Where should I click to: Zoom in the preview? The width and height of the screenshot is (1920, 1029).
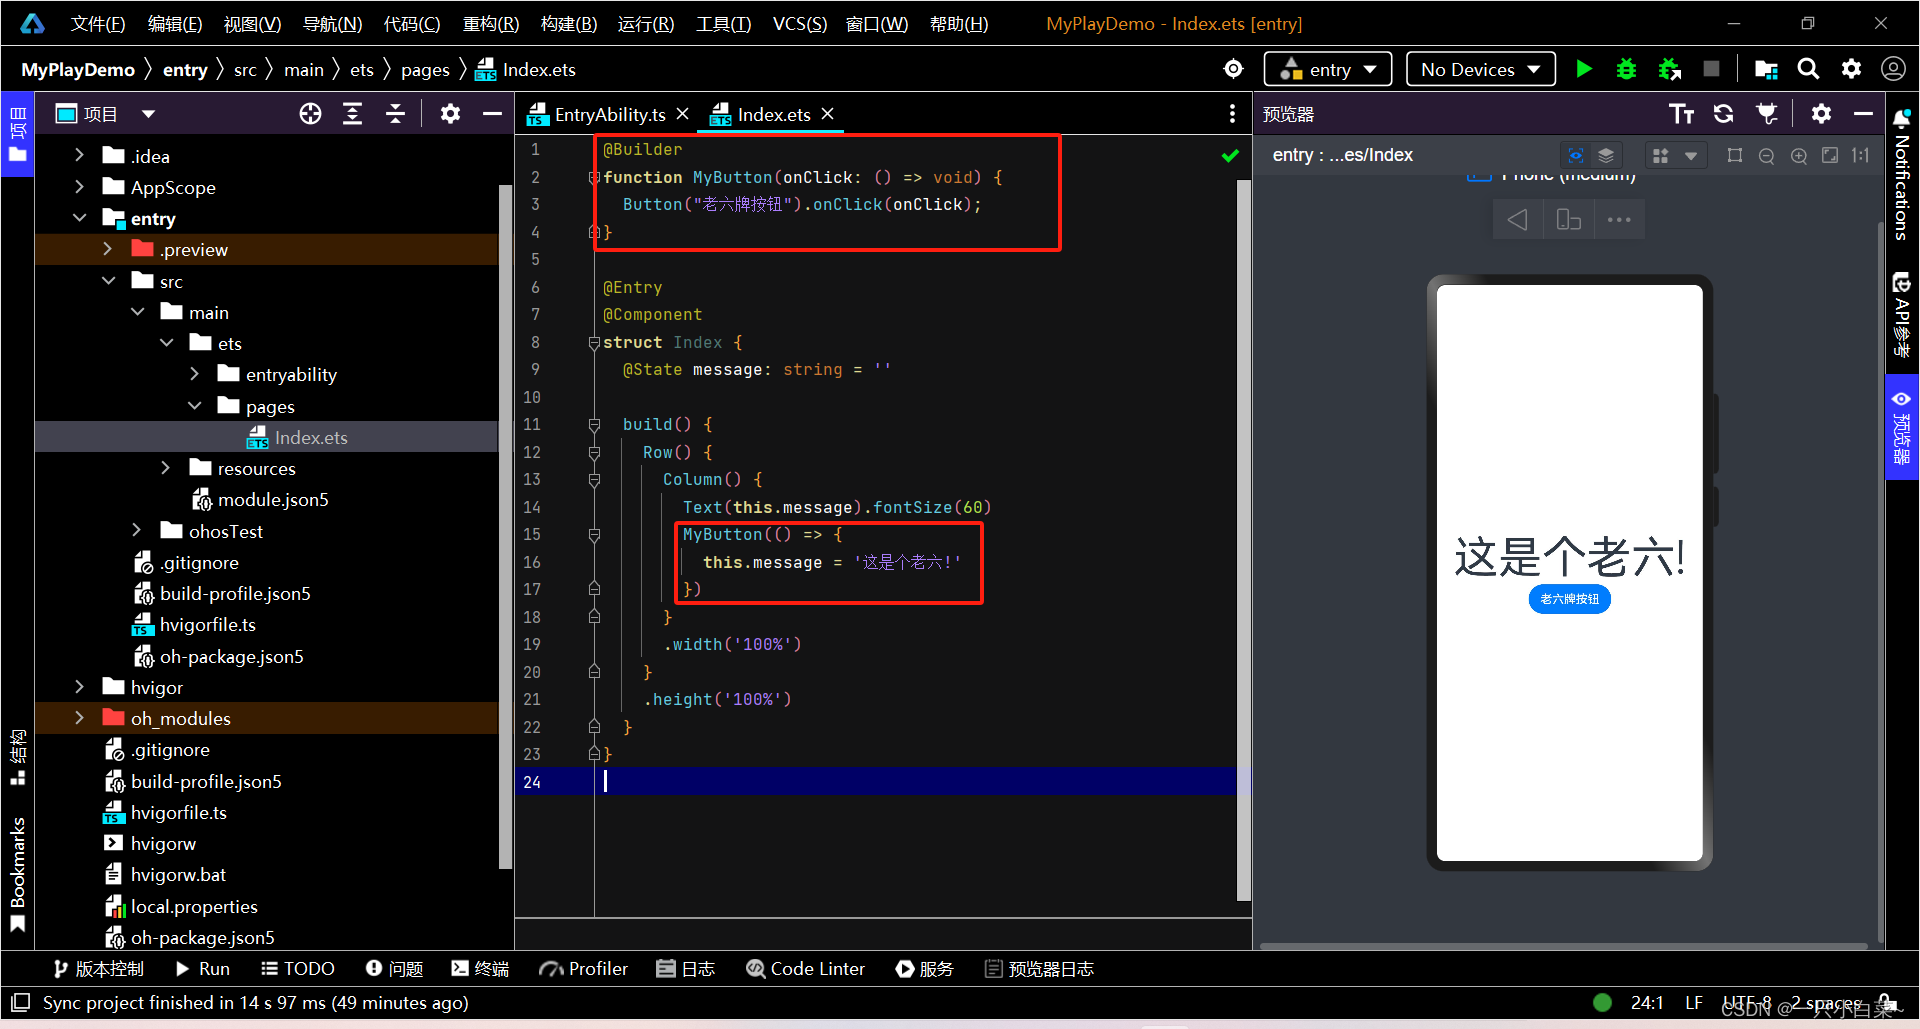point(1799,156)
